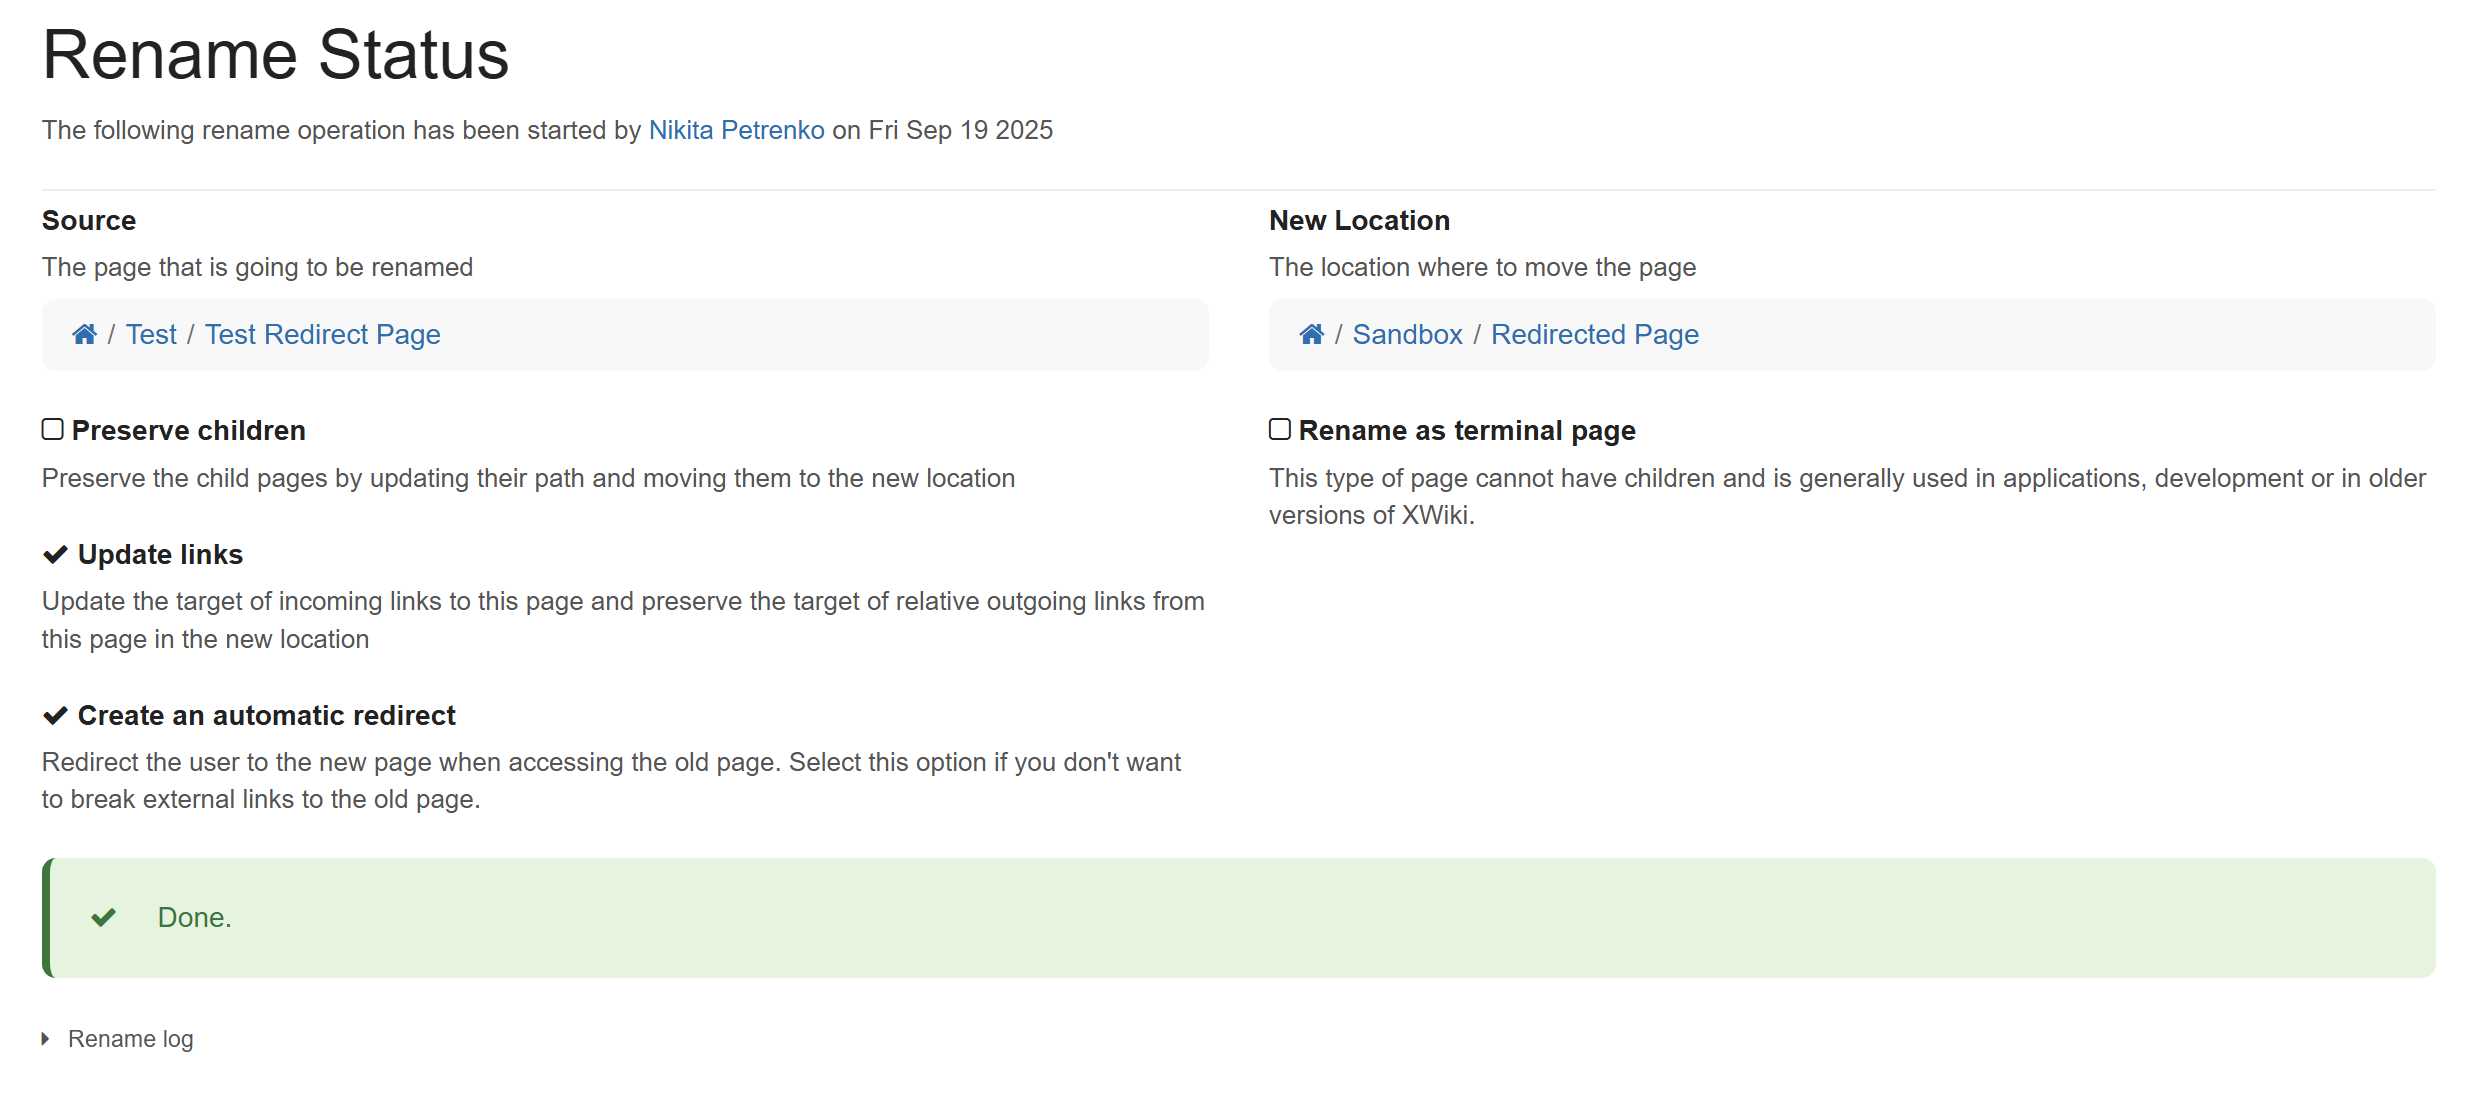Click the Rename Status page heading
This screenshot has width=2469, height=1098.
275,54
